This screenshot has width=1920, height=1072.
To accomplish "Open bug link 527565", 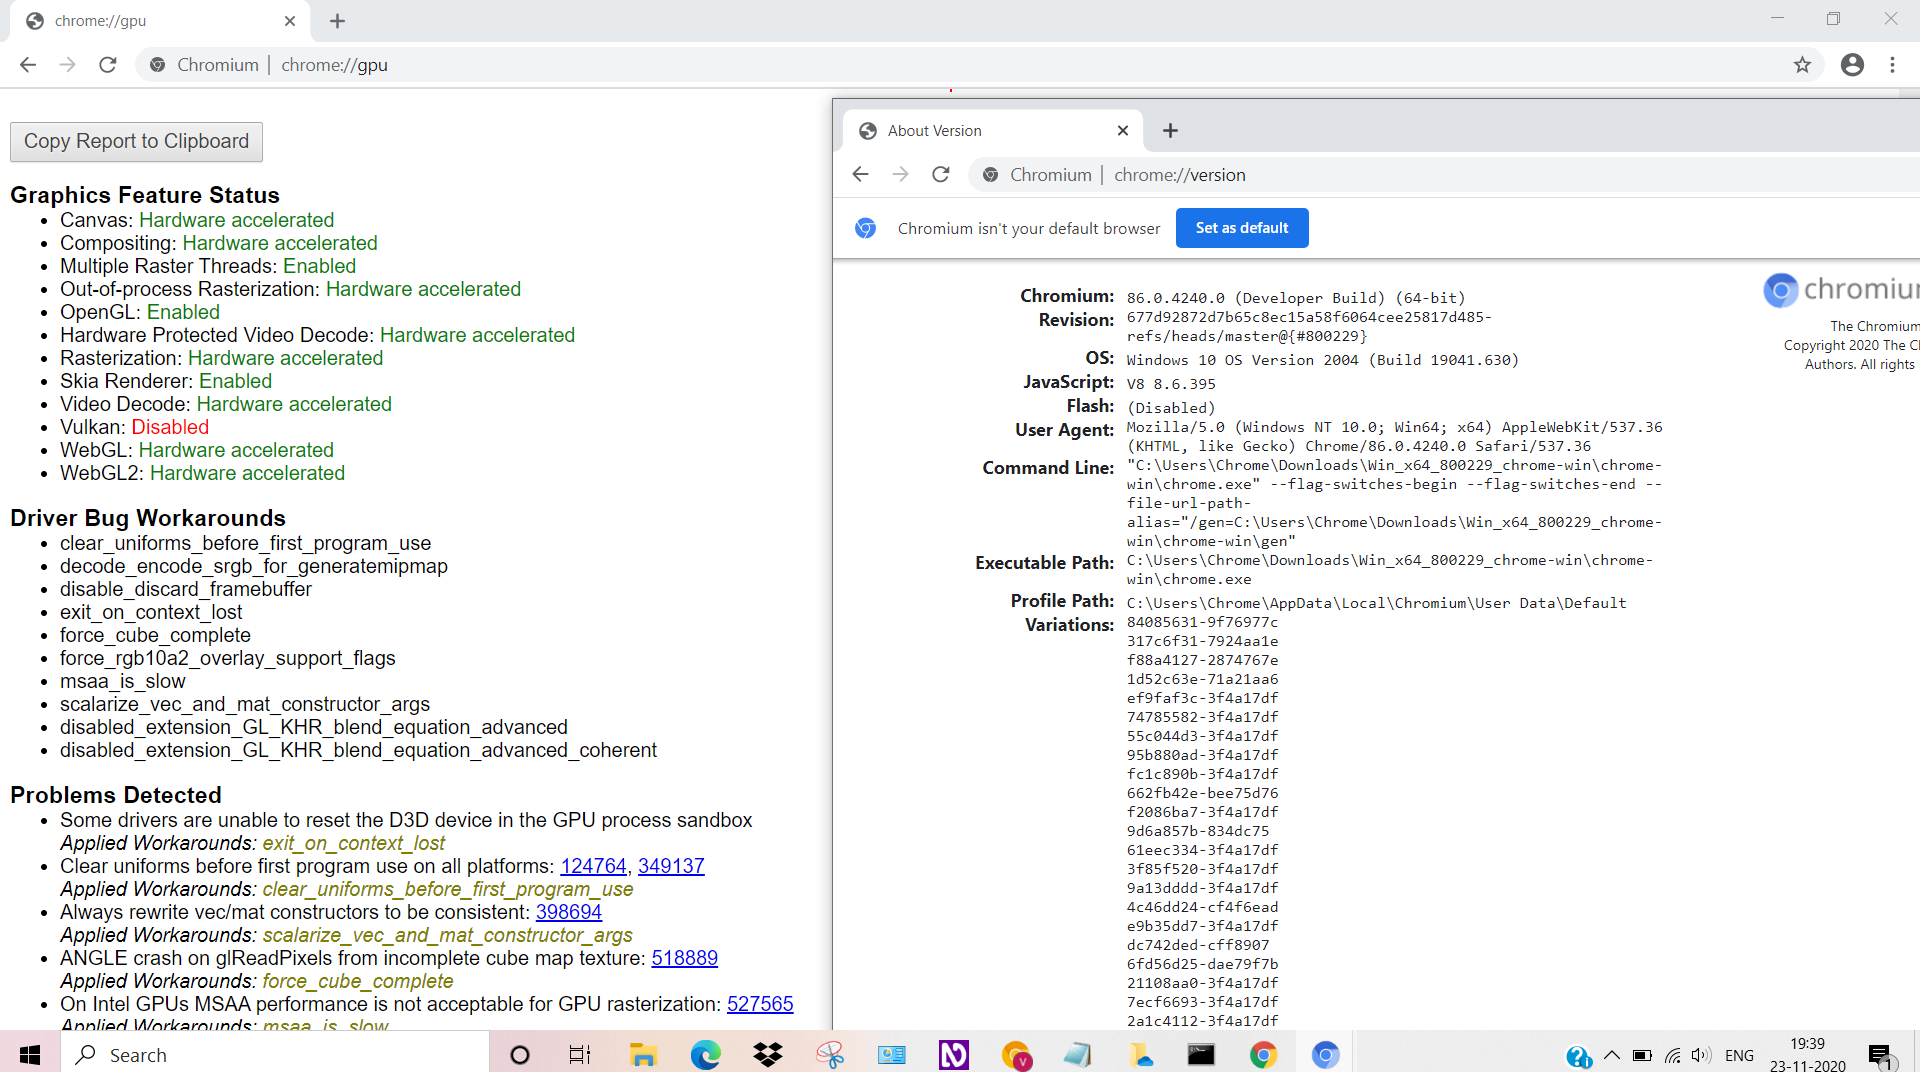I will coord(760,1004).
